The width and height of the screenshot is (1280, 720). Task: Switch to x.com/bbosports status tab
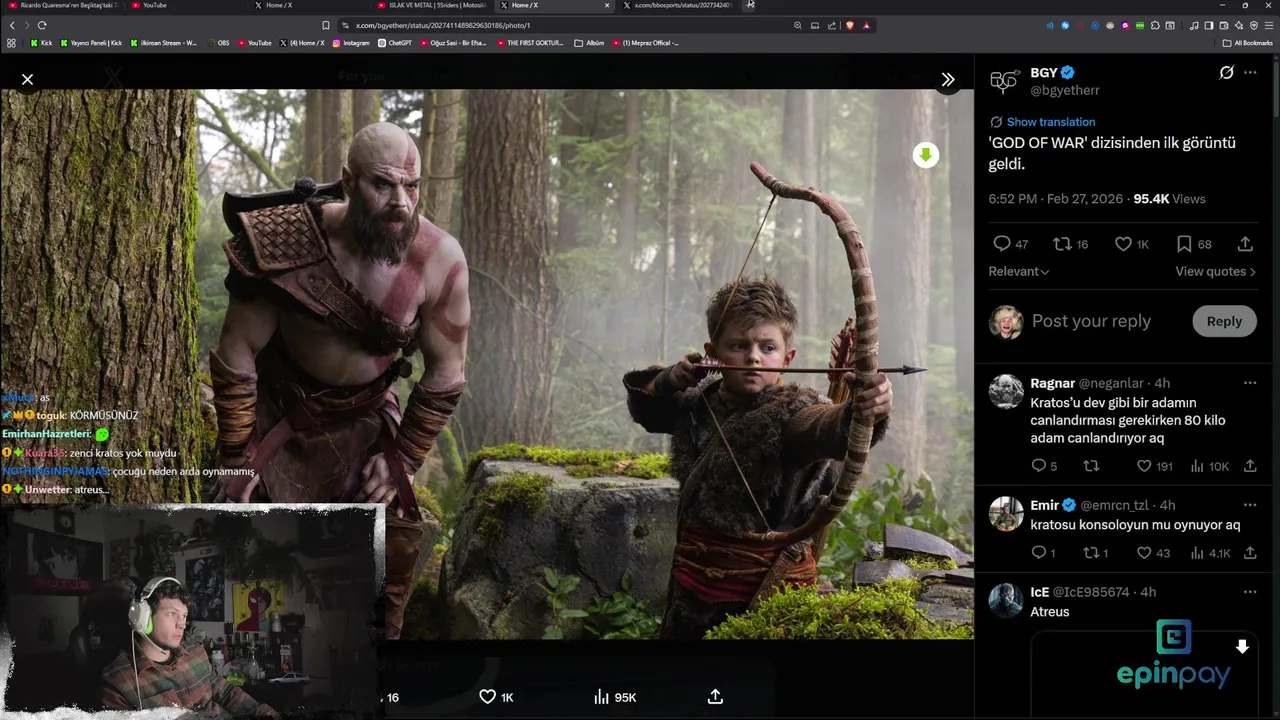point(680,5)
